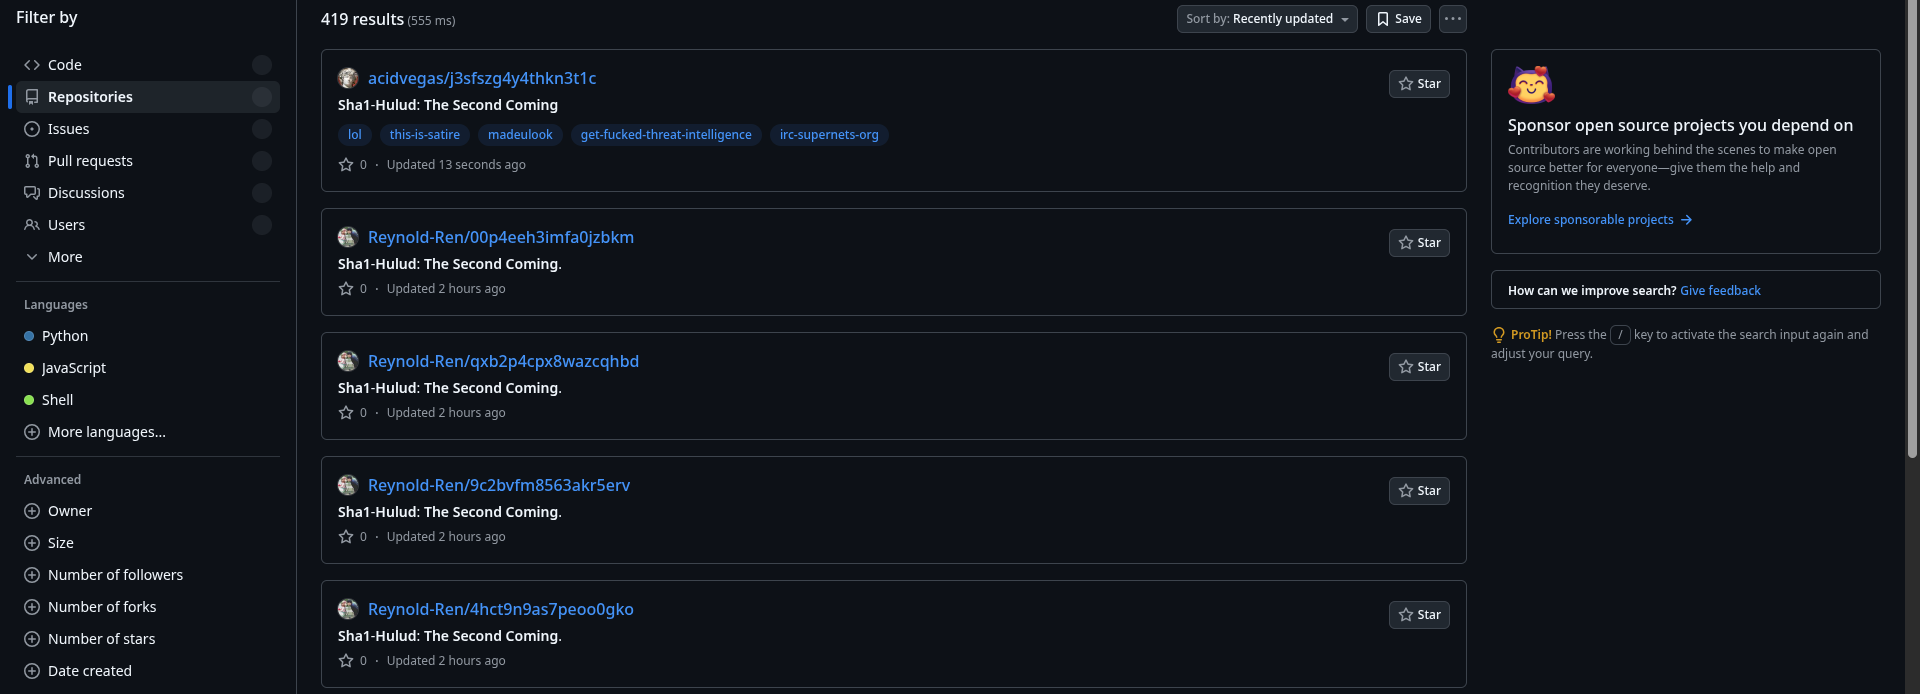
Task: Click avatar next to Reynold-Ren/4hct9n9as7peoo0gko
Action: point(348,609)
